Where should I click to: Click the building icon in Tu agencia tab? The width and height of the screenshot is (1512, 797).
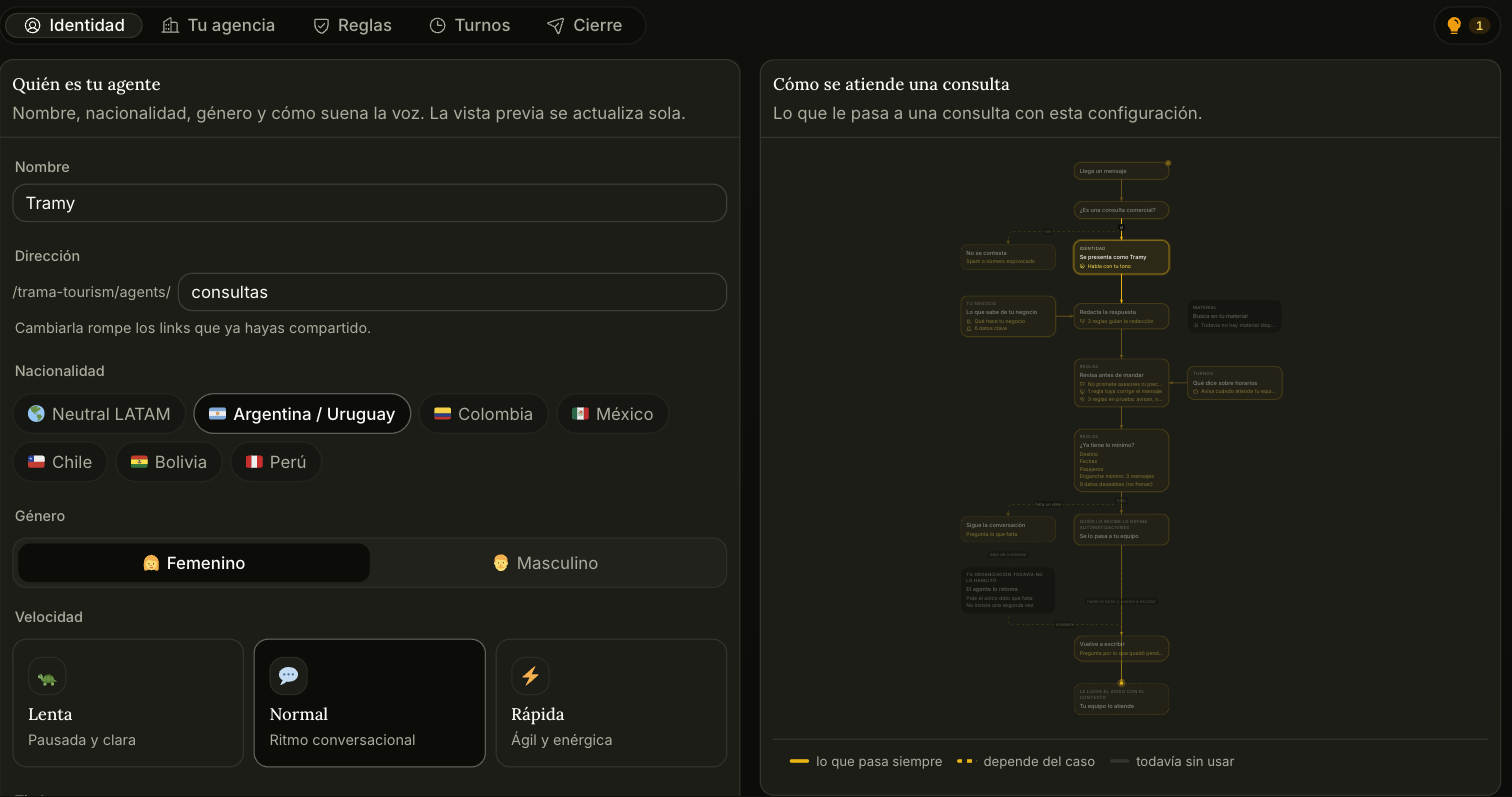171,26
